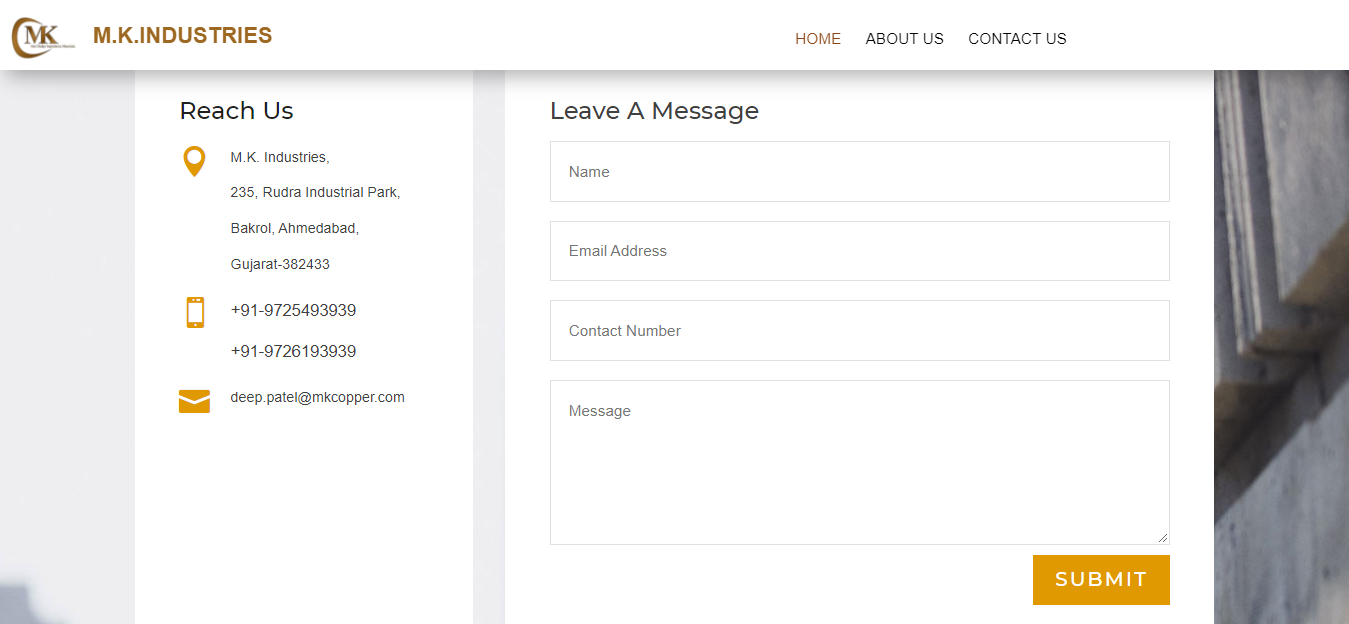Click phone number +91-9726193939
This screenshot has width=1349, height=624.
[293, 352]
